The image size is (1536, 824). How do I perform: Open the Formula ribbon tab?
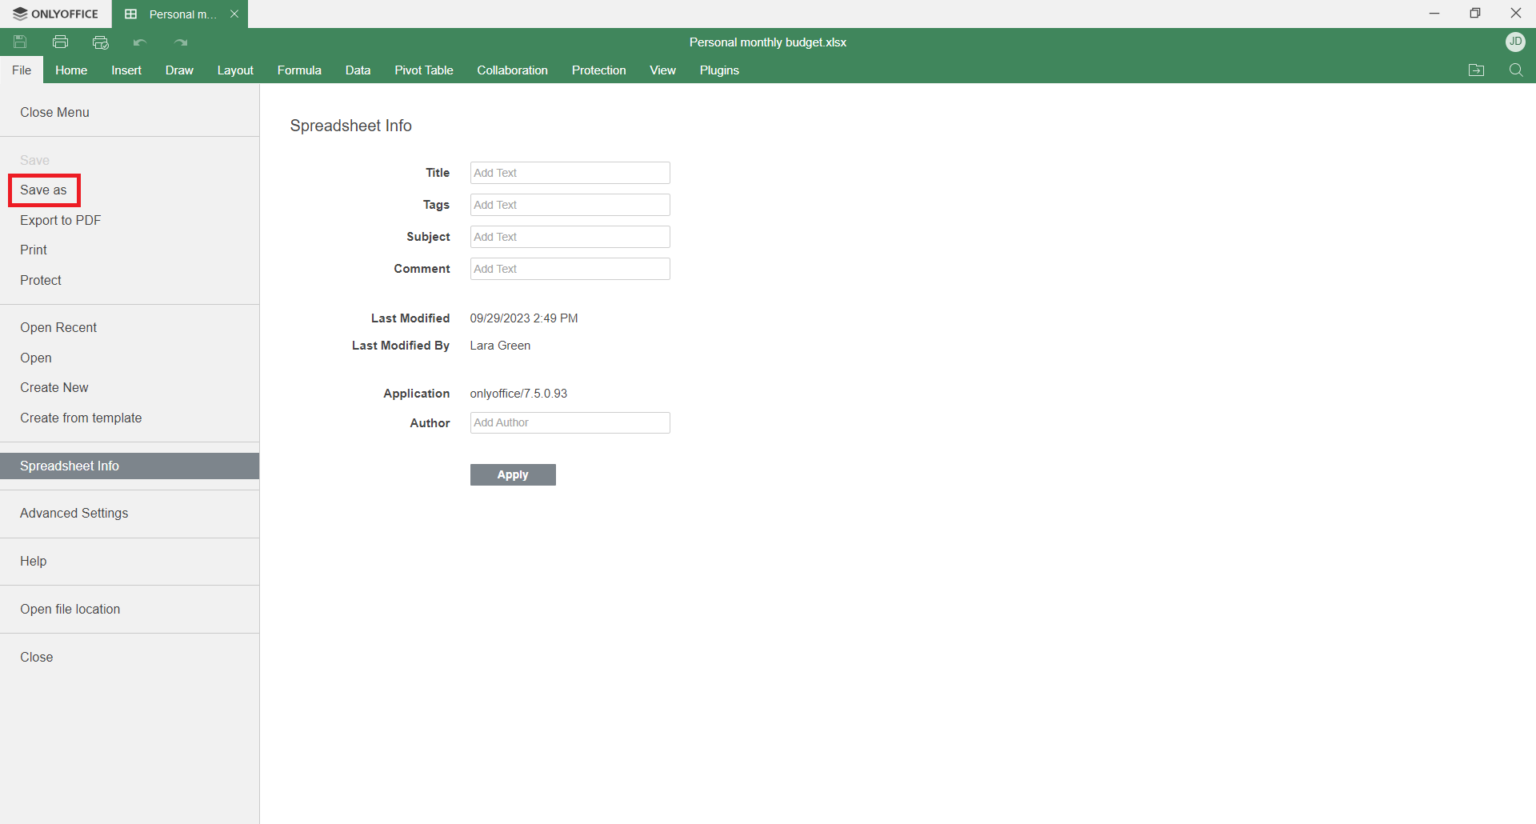tap(299, 70)
